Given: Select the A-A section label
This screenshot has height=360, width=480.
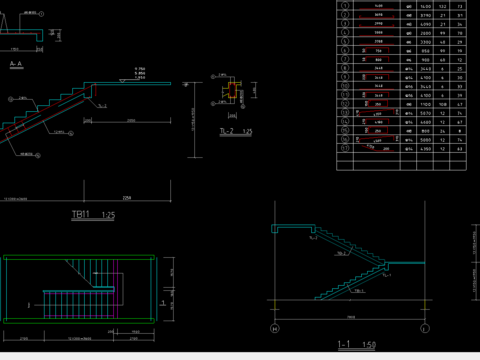Looking at the screenshot, I should [16, 64].
